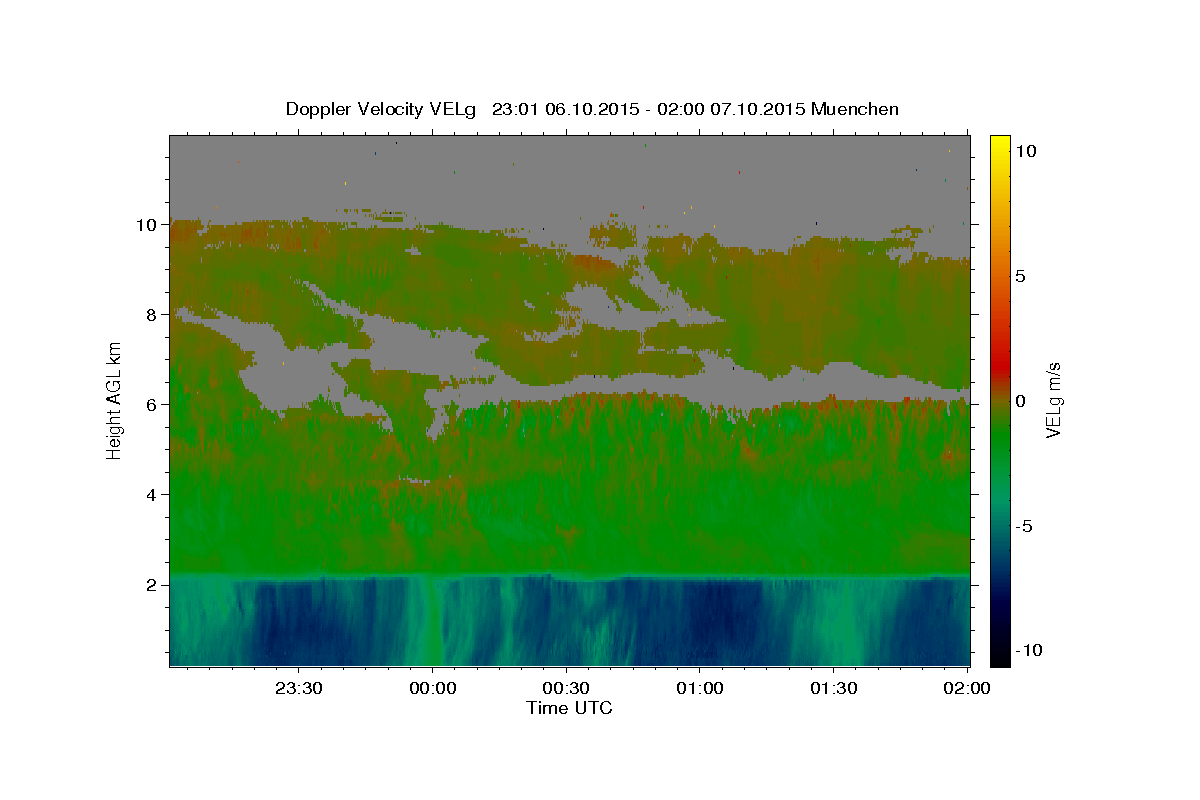Image resolution: width=1200 pixels, height=800 pixels.
Task: Click the date range '23:01 06.10.2015' in title
Action: (564, 109)
